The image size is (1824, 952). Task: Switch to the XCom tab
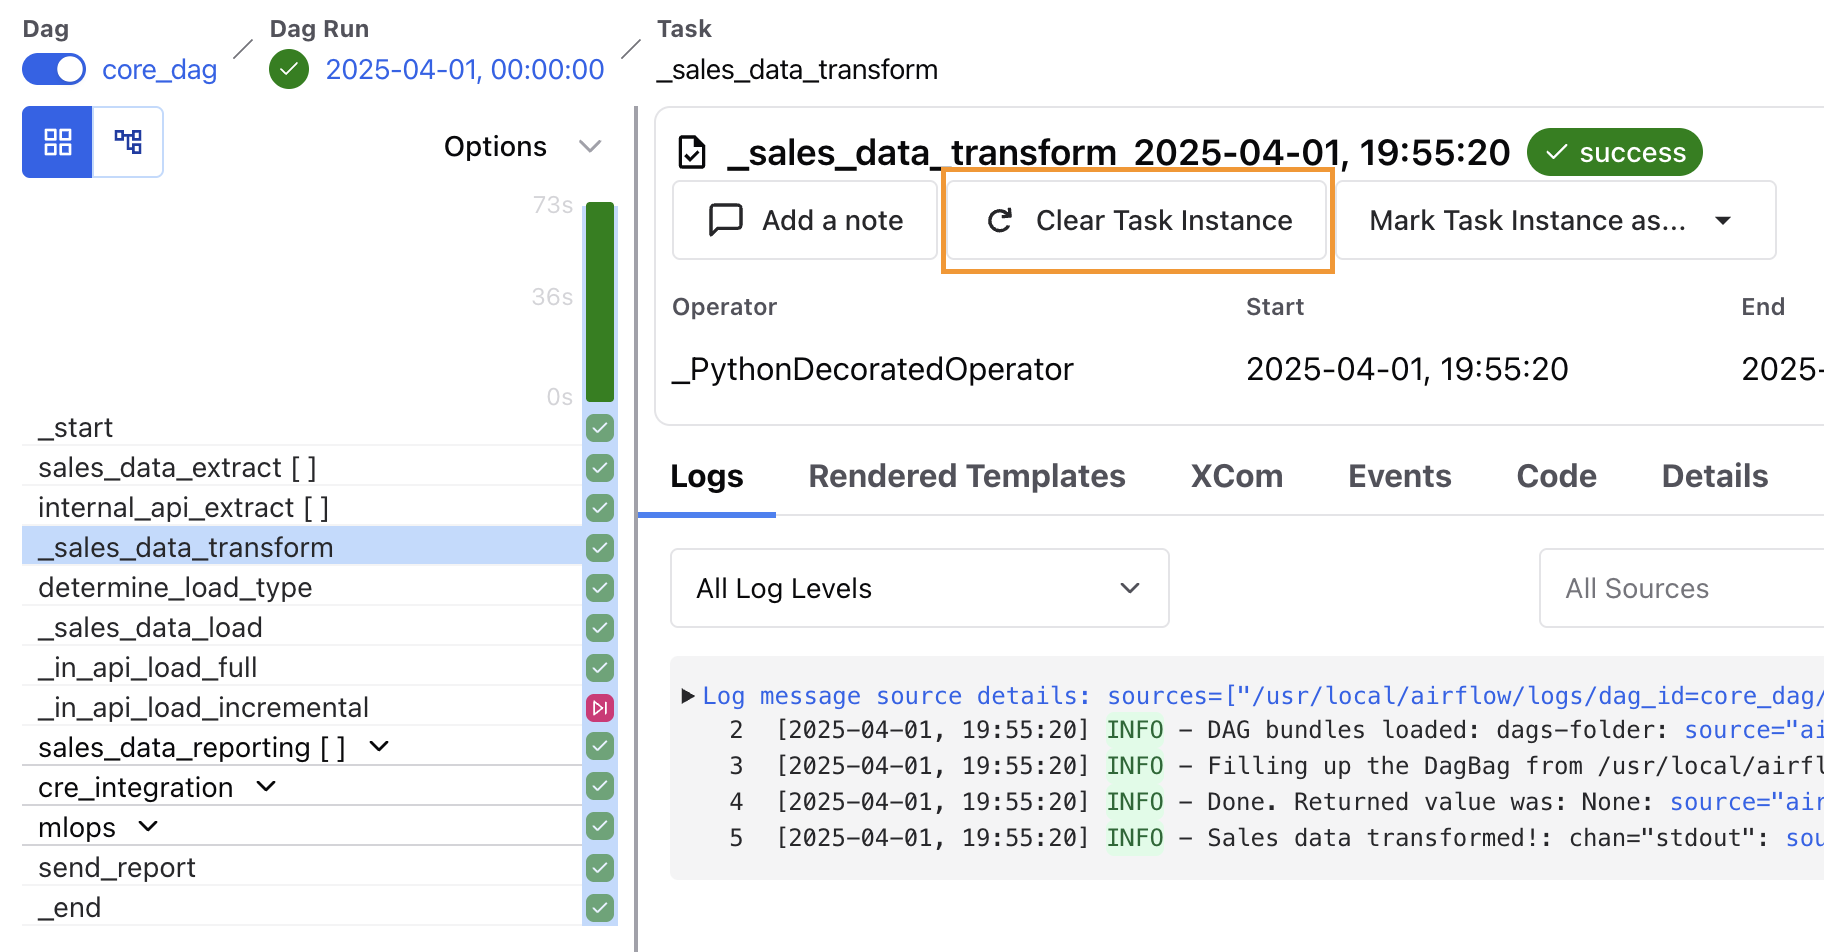1236,476
